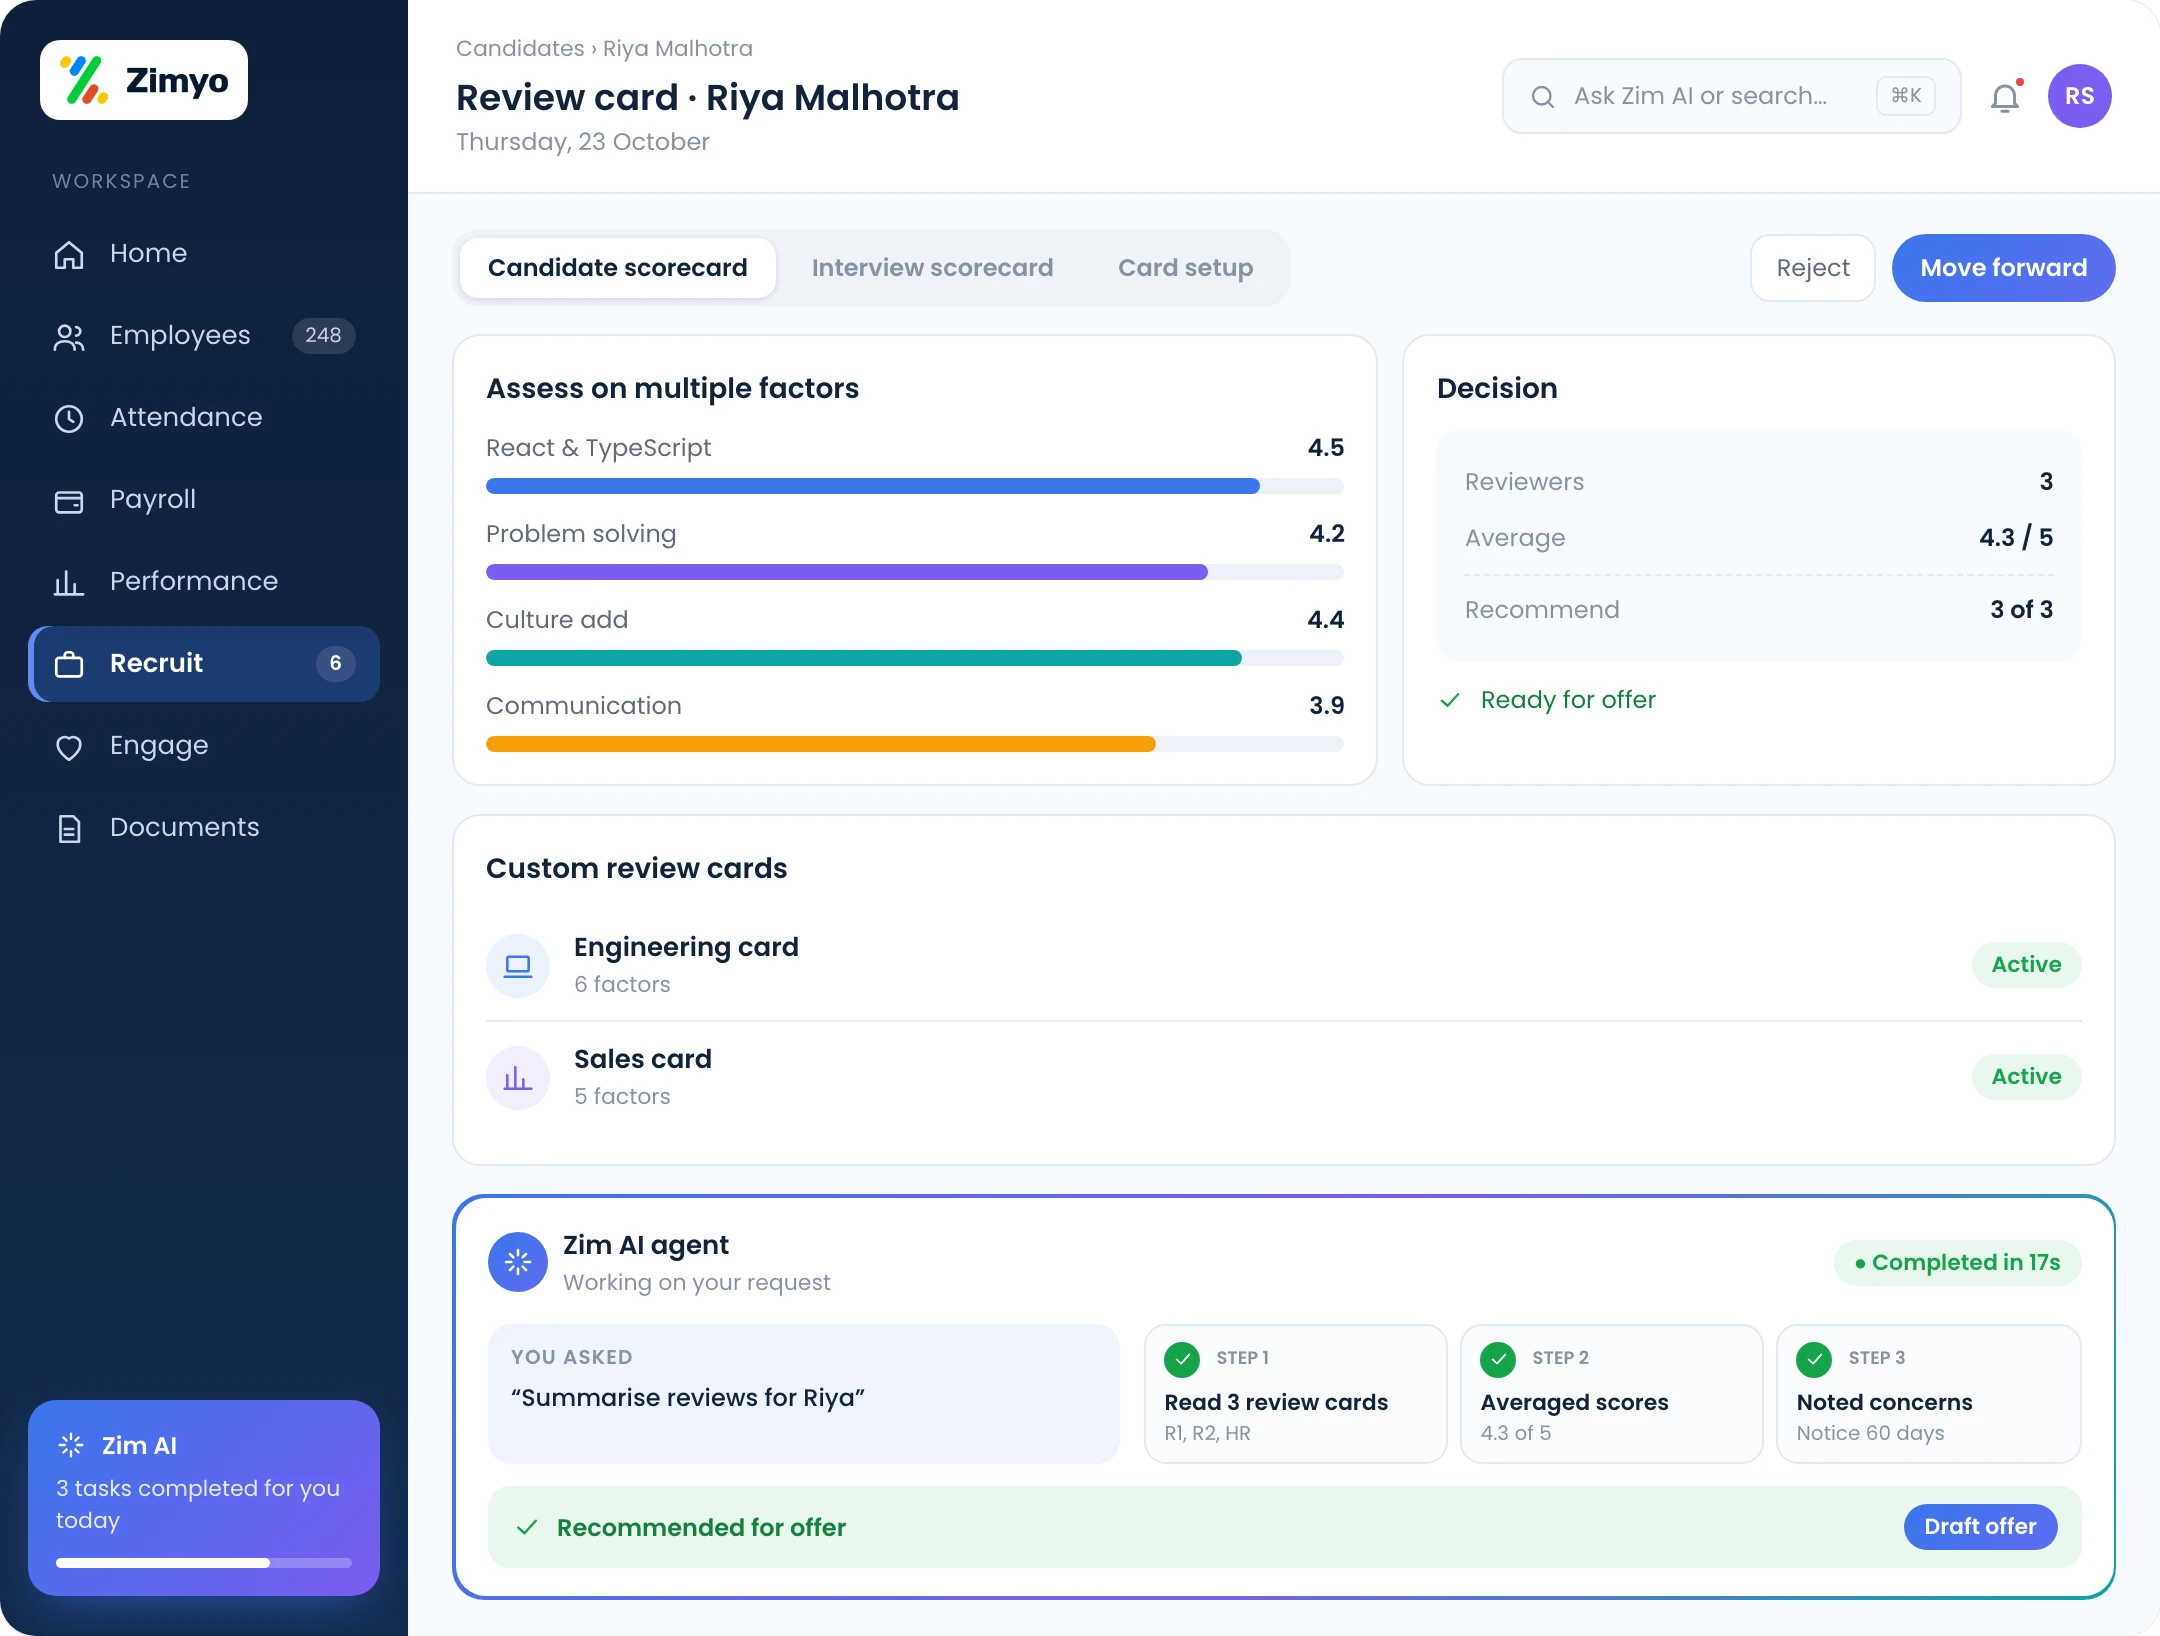Click the Completed in 17s status

(x=1957, y=1263)
